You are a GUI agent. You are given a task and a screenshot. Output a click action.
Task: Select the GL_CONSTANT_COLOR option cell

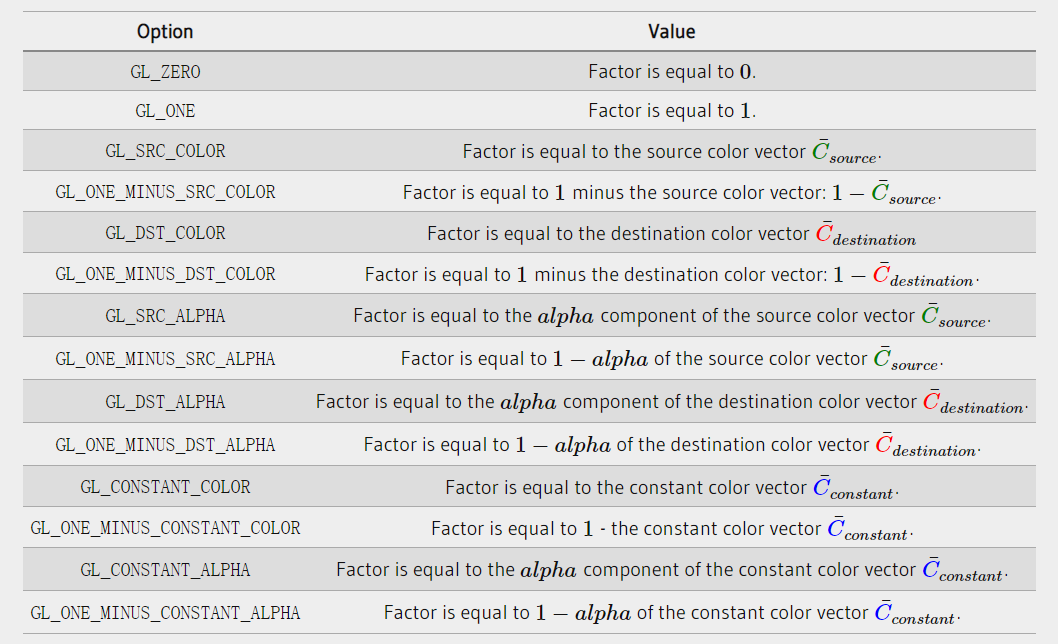tap(165, 487)
